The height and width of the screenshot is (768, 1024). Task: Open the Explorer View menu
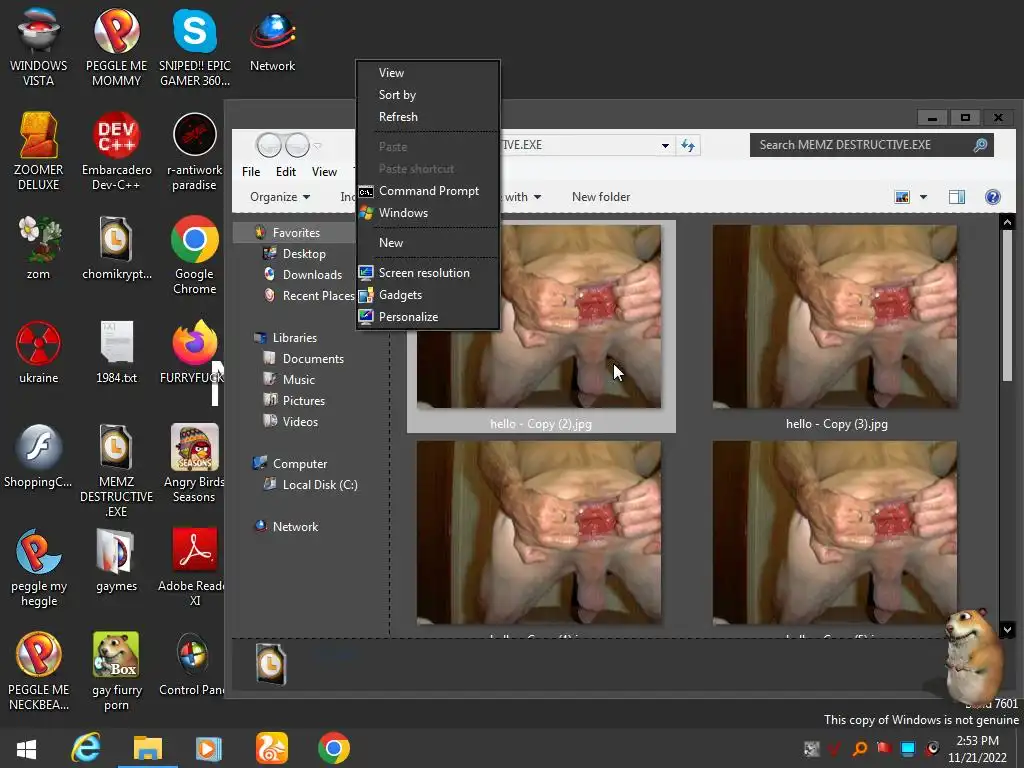point(324,172)
